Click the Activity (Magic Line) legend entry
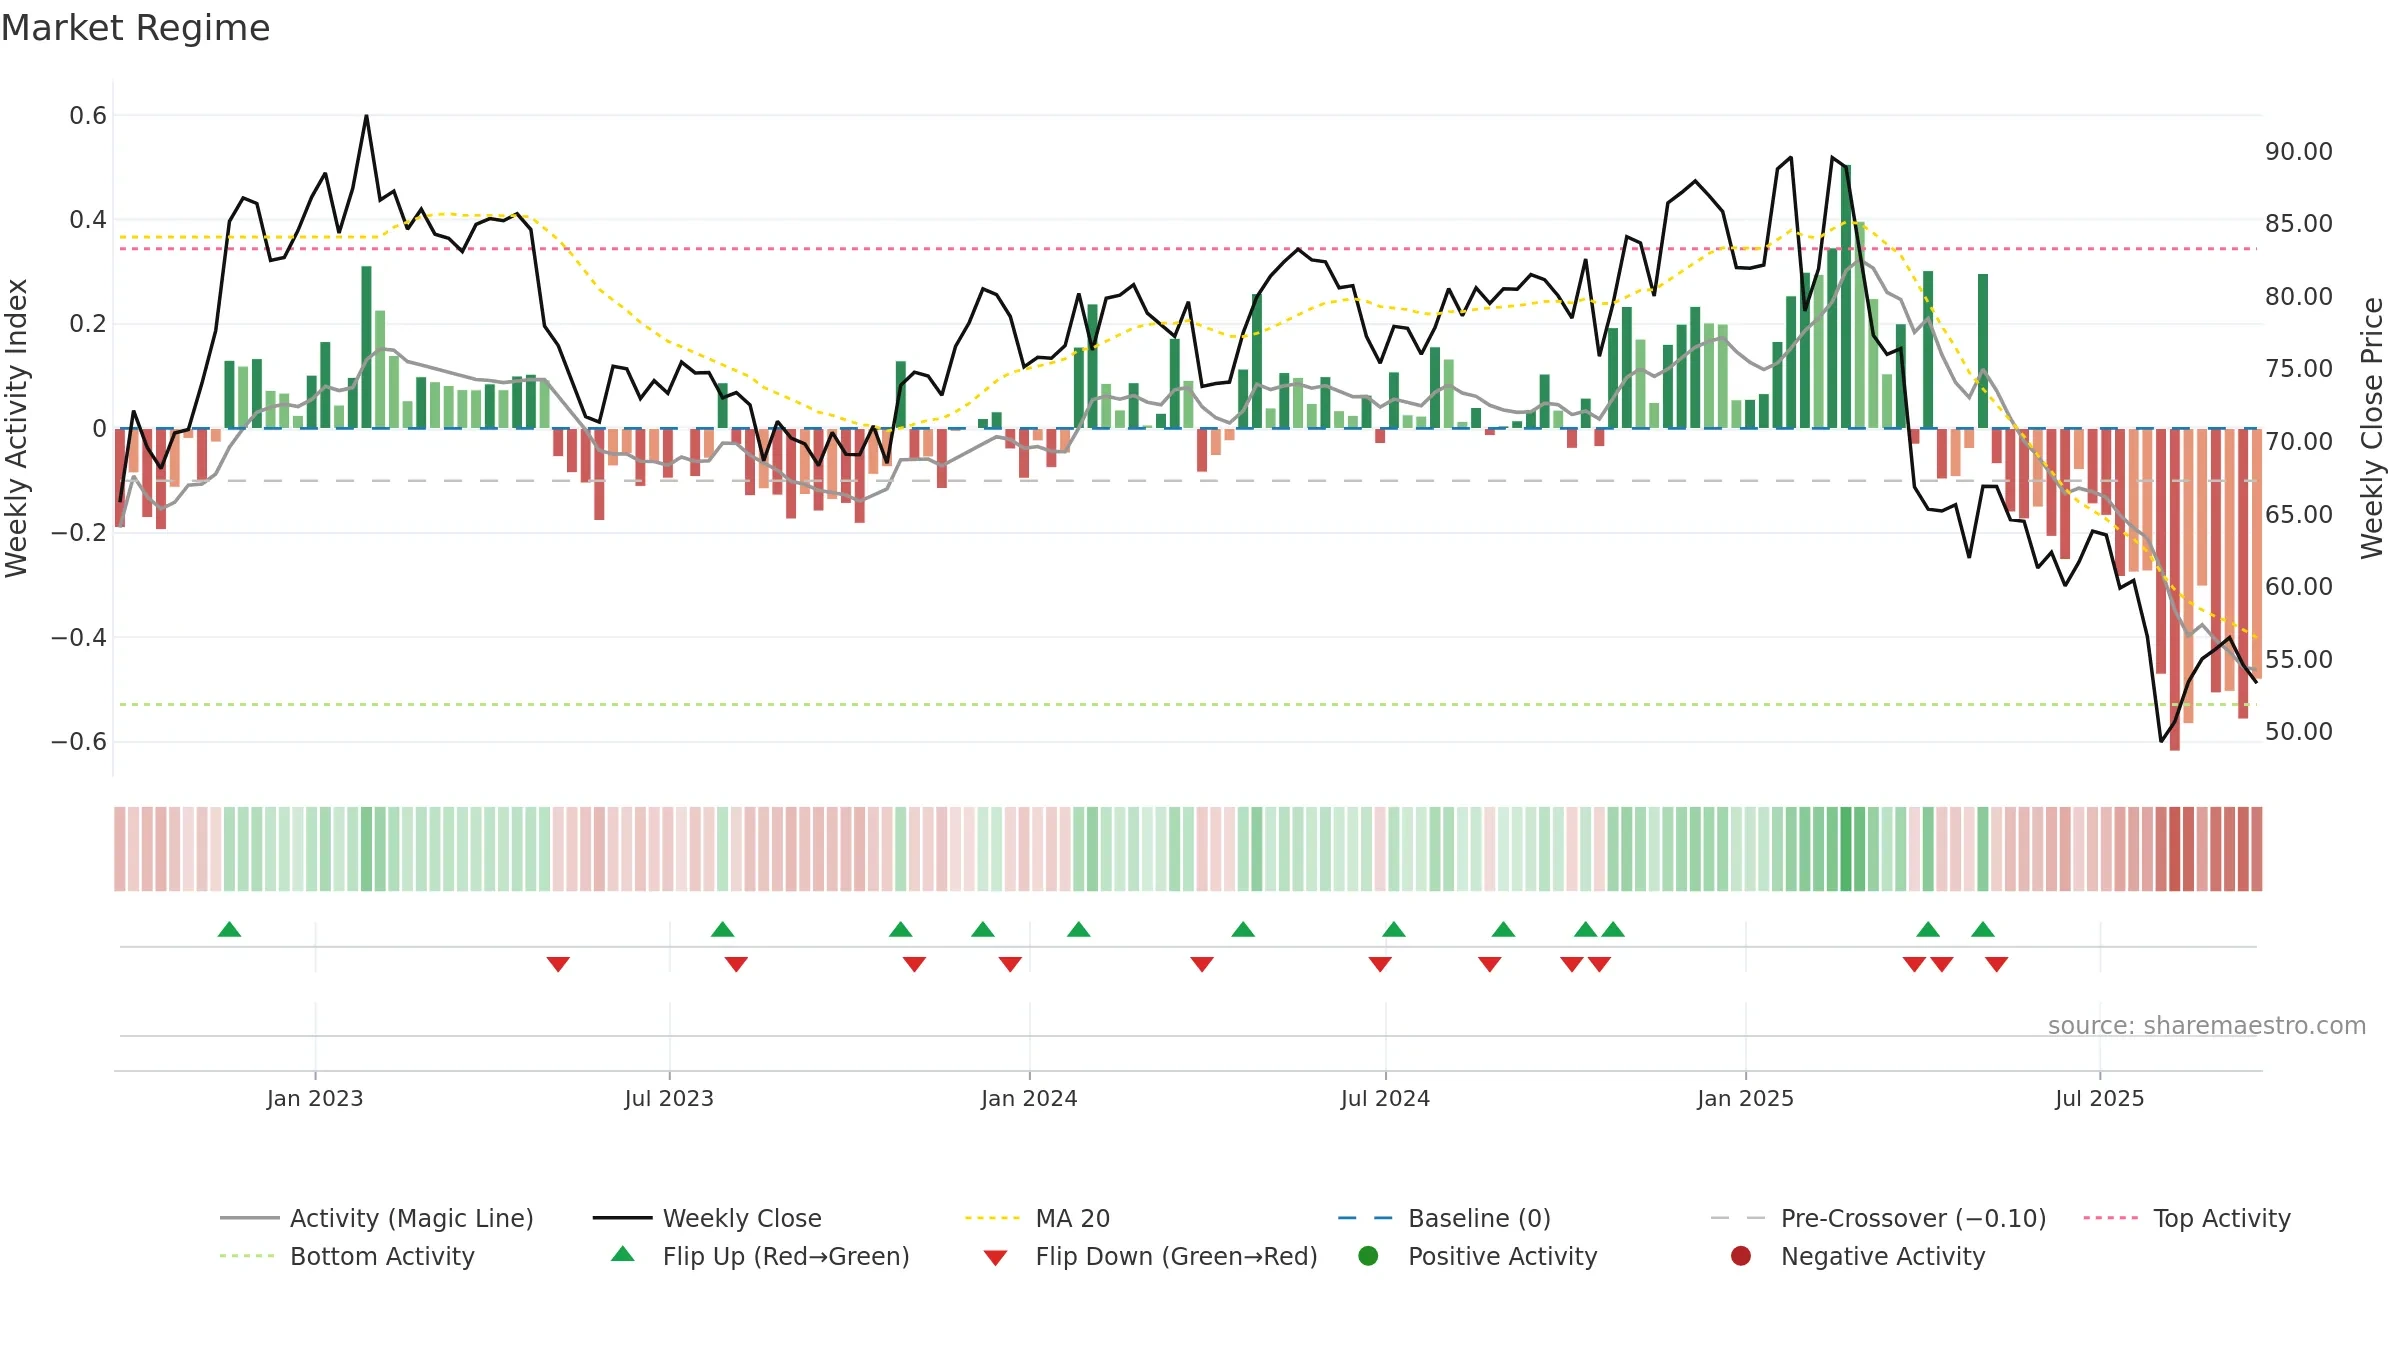2400x1350 pixels. 377,1218
